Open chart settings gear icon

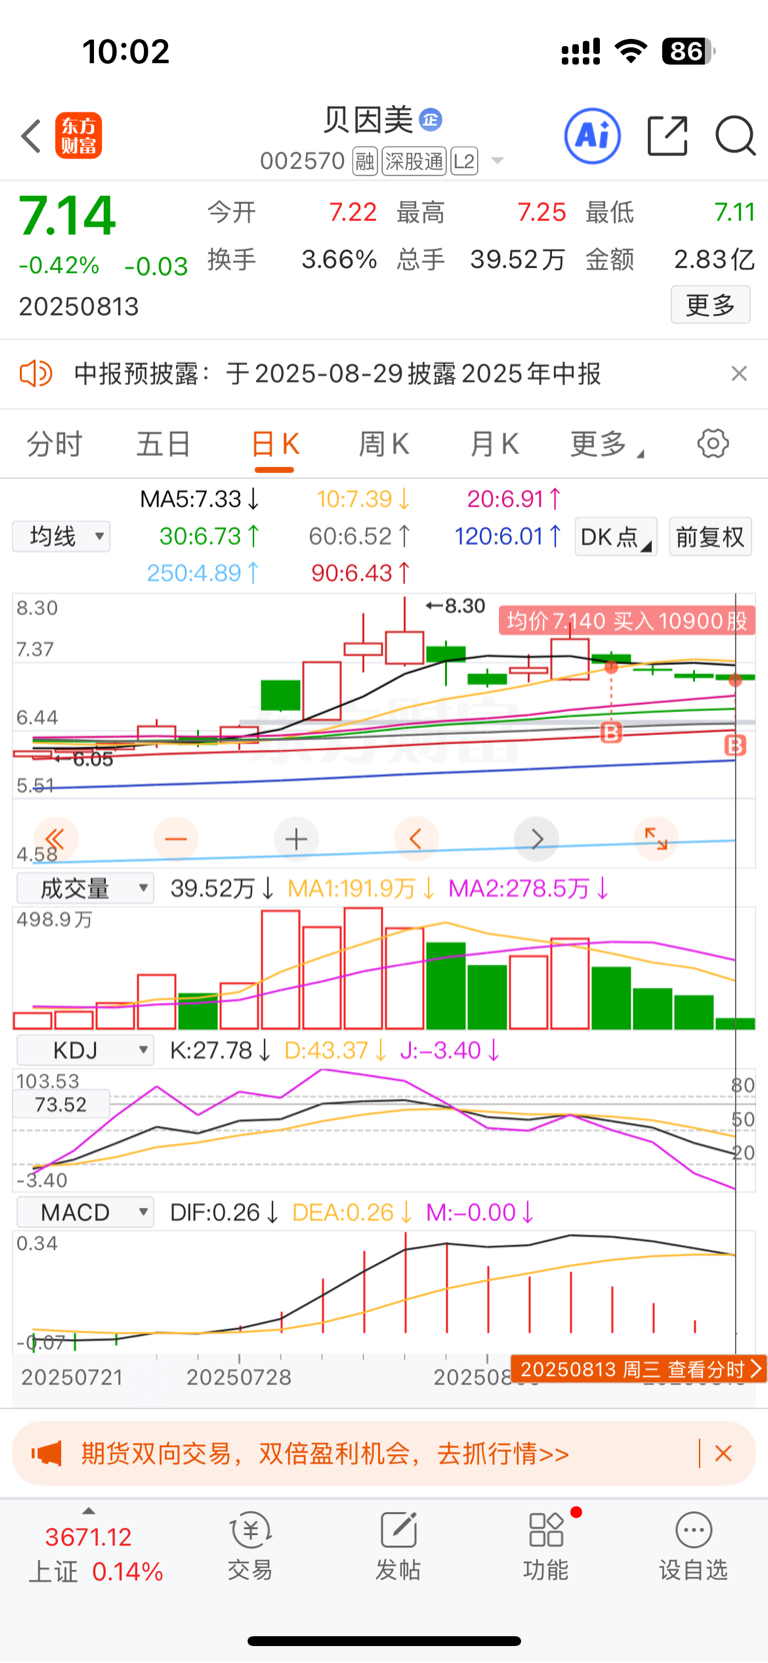tap(713, 443)
